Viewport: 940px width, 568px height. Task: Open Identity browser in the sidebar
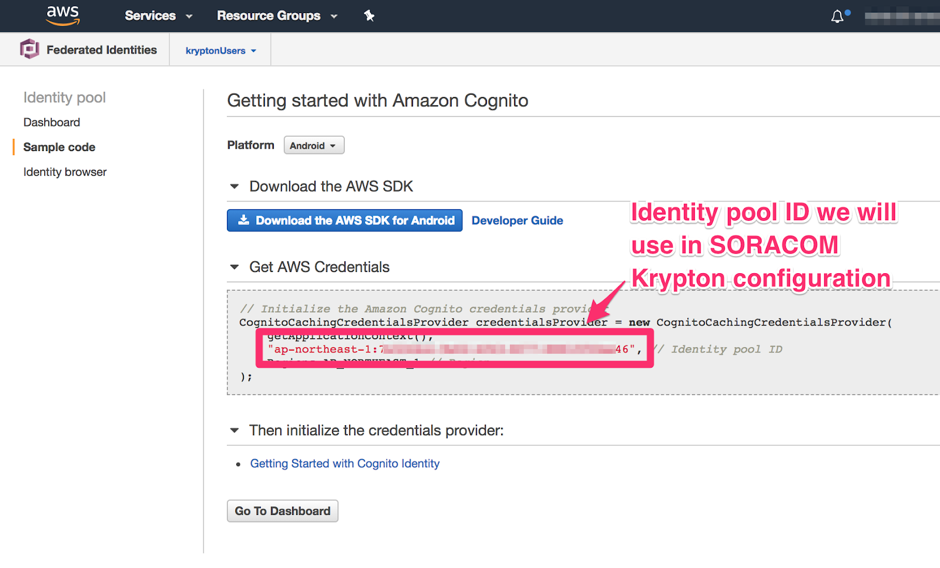pyautogui.click(x=65, y=172)
